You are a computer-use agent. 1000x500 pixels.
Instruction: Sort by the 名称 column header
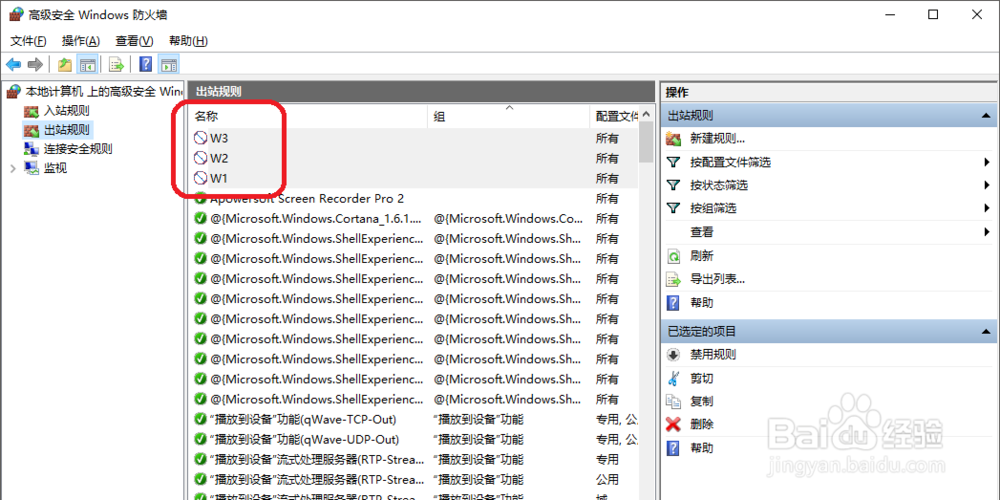309,117
